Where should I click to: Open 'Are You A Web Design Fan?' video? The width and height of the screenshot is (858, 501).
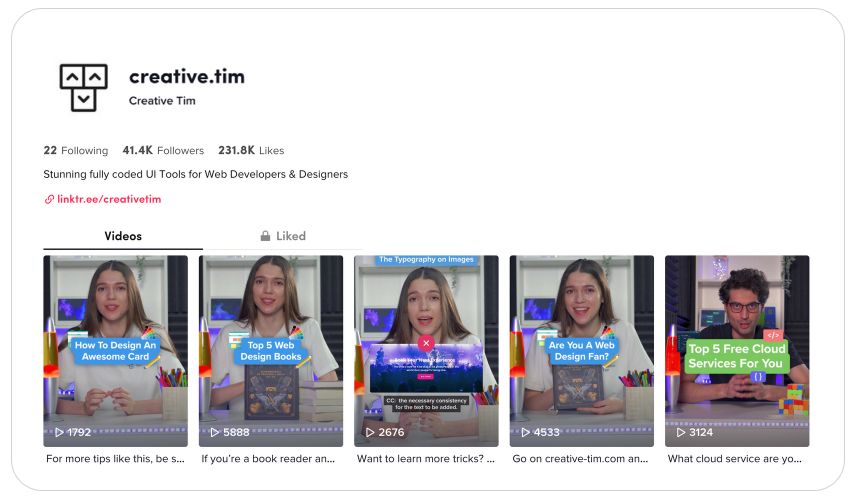(581, 350)
